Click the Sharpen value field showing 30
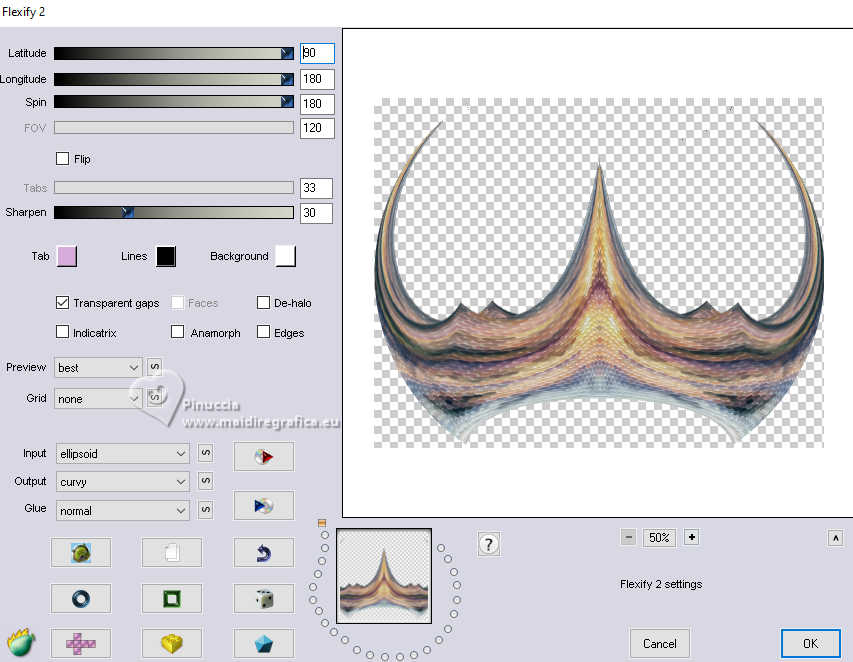 tap(316, 213)
